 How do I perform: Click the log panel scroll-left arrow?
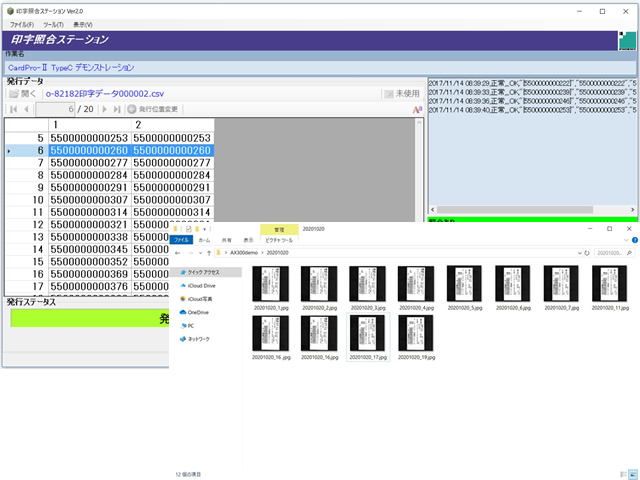tap(433, 209)
